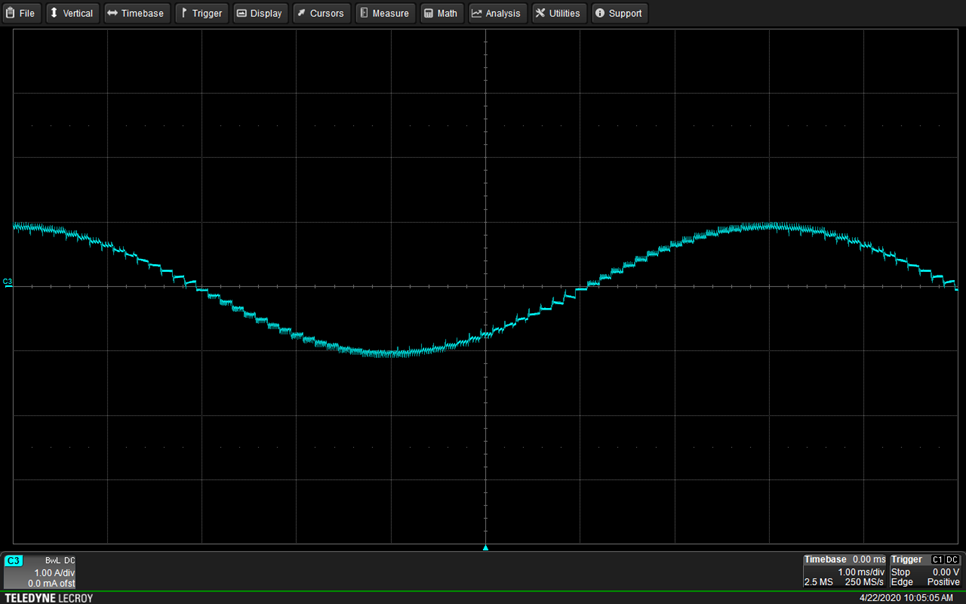Image resolution: width=966 pixels, height=604 pixels.
Task: Click the cyan C3 badge in channel descriptor
Action: coord(14,561)
